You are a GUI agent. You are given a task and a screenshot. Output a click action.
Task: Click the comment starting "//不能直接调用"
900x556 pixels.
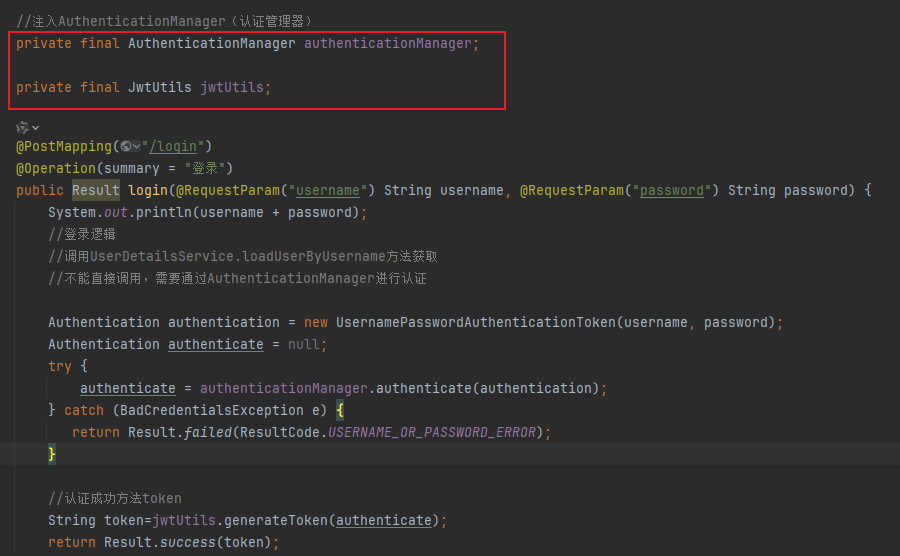coord(238,278)
